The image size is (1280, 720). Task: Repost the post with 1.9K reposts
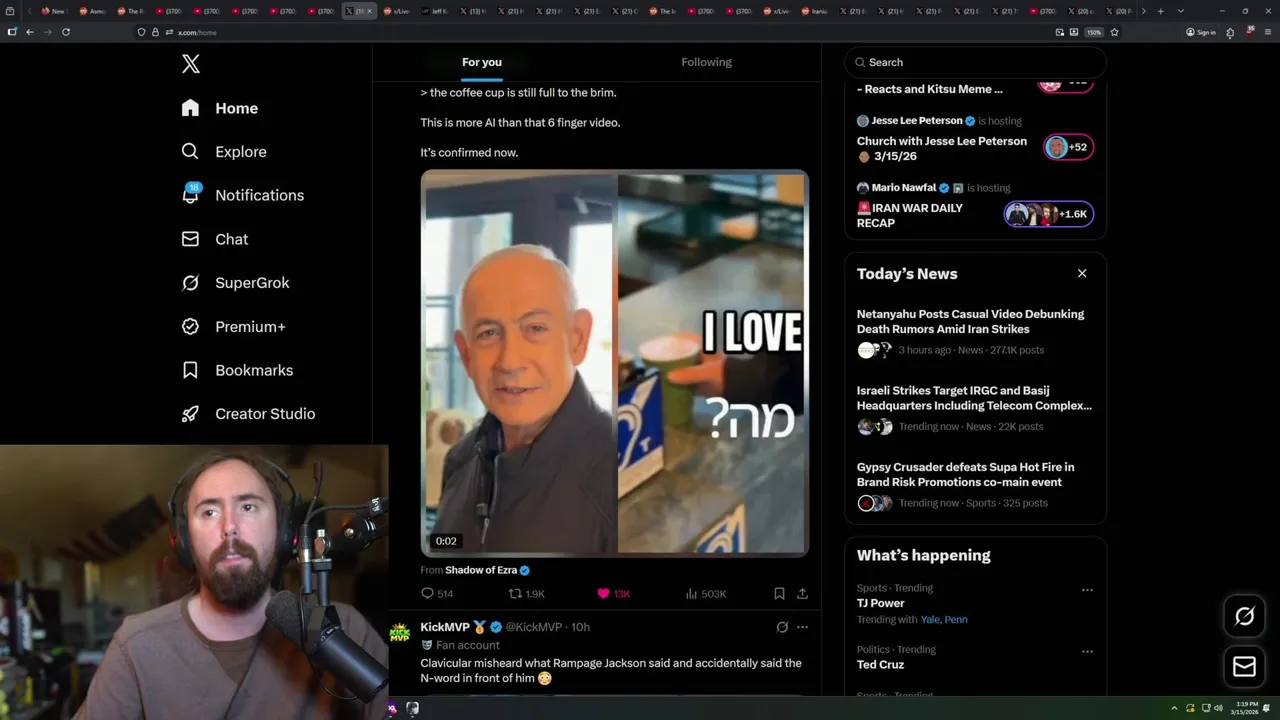(x=527, y=594)
